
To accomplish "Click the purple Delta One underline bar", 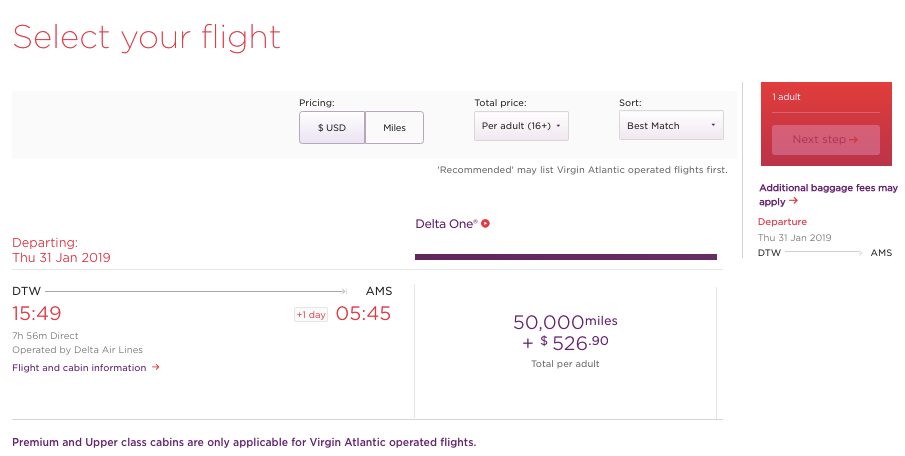I will point(566,257).
